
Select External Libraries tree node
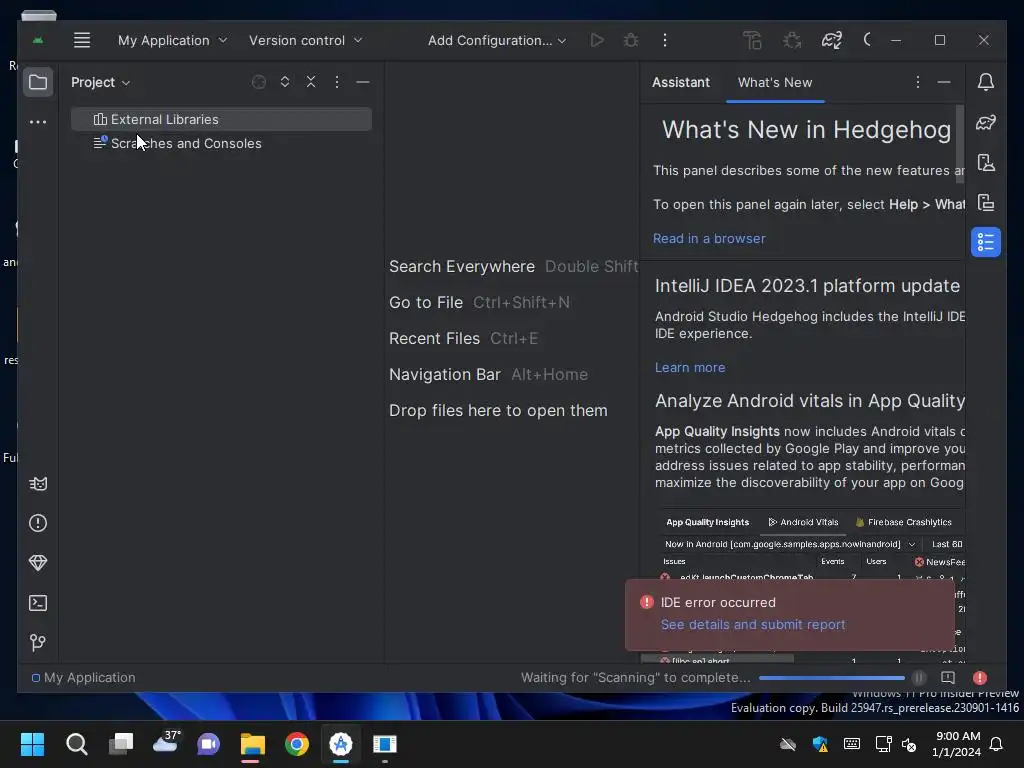(x=221, y=120)
